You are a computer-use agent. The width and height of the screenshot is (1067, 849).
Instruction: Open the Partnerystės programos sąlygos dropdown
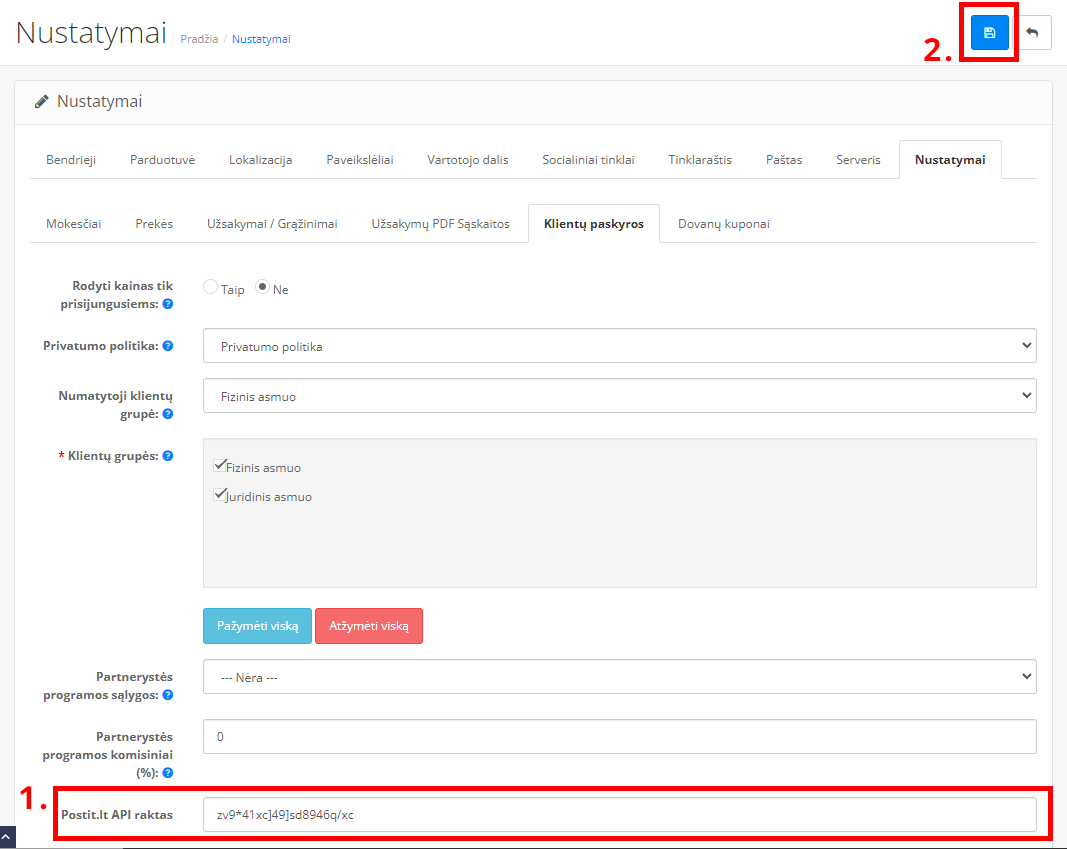(x=619, y=677)
